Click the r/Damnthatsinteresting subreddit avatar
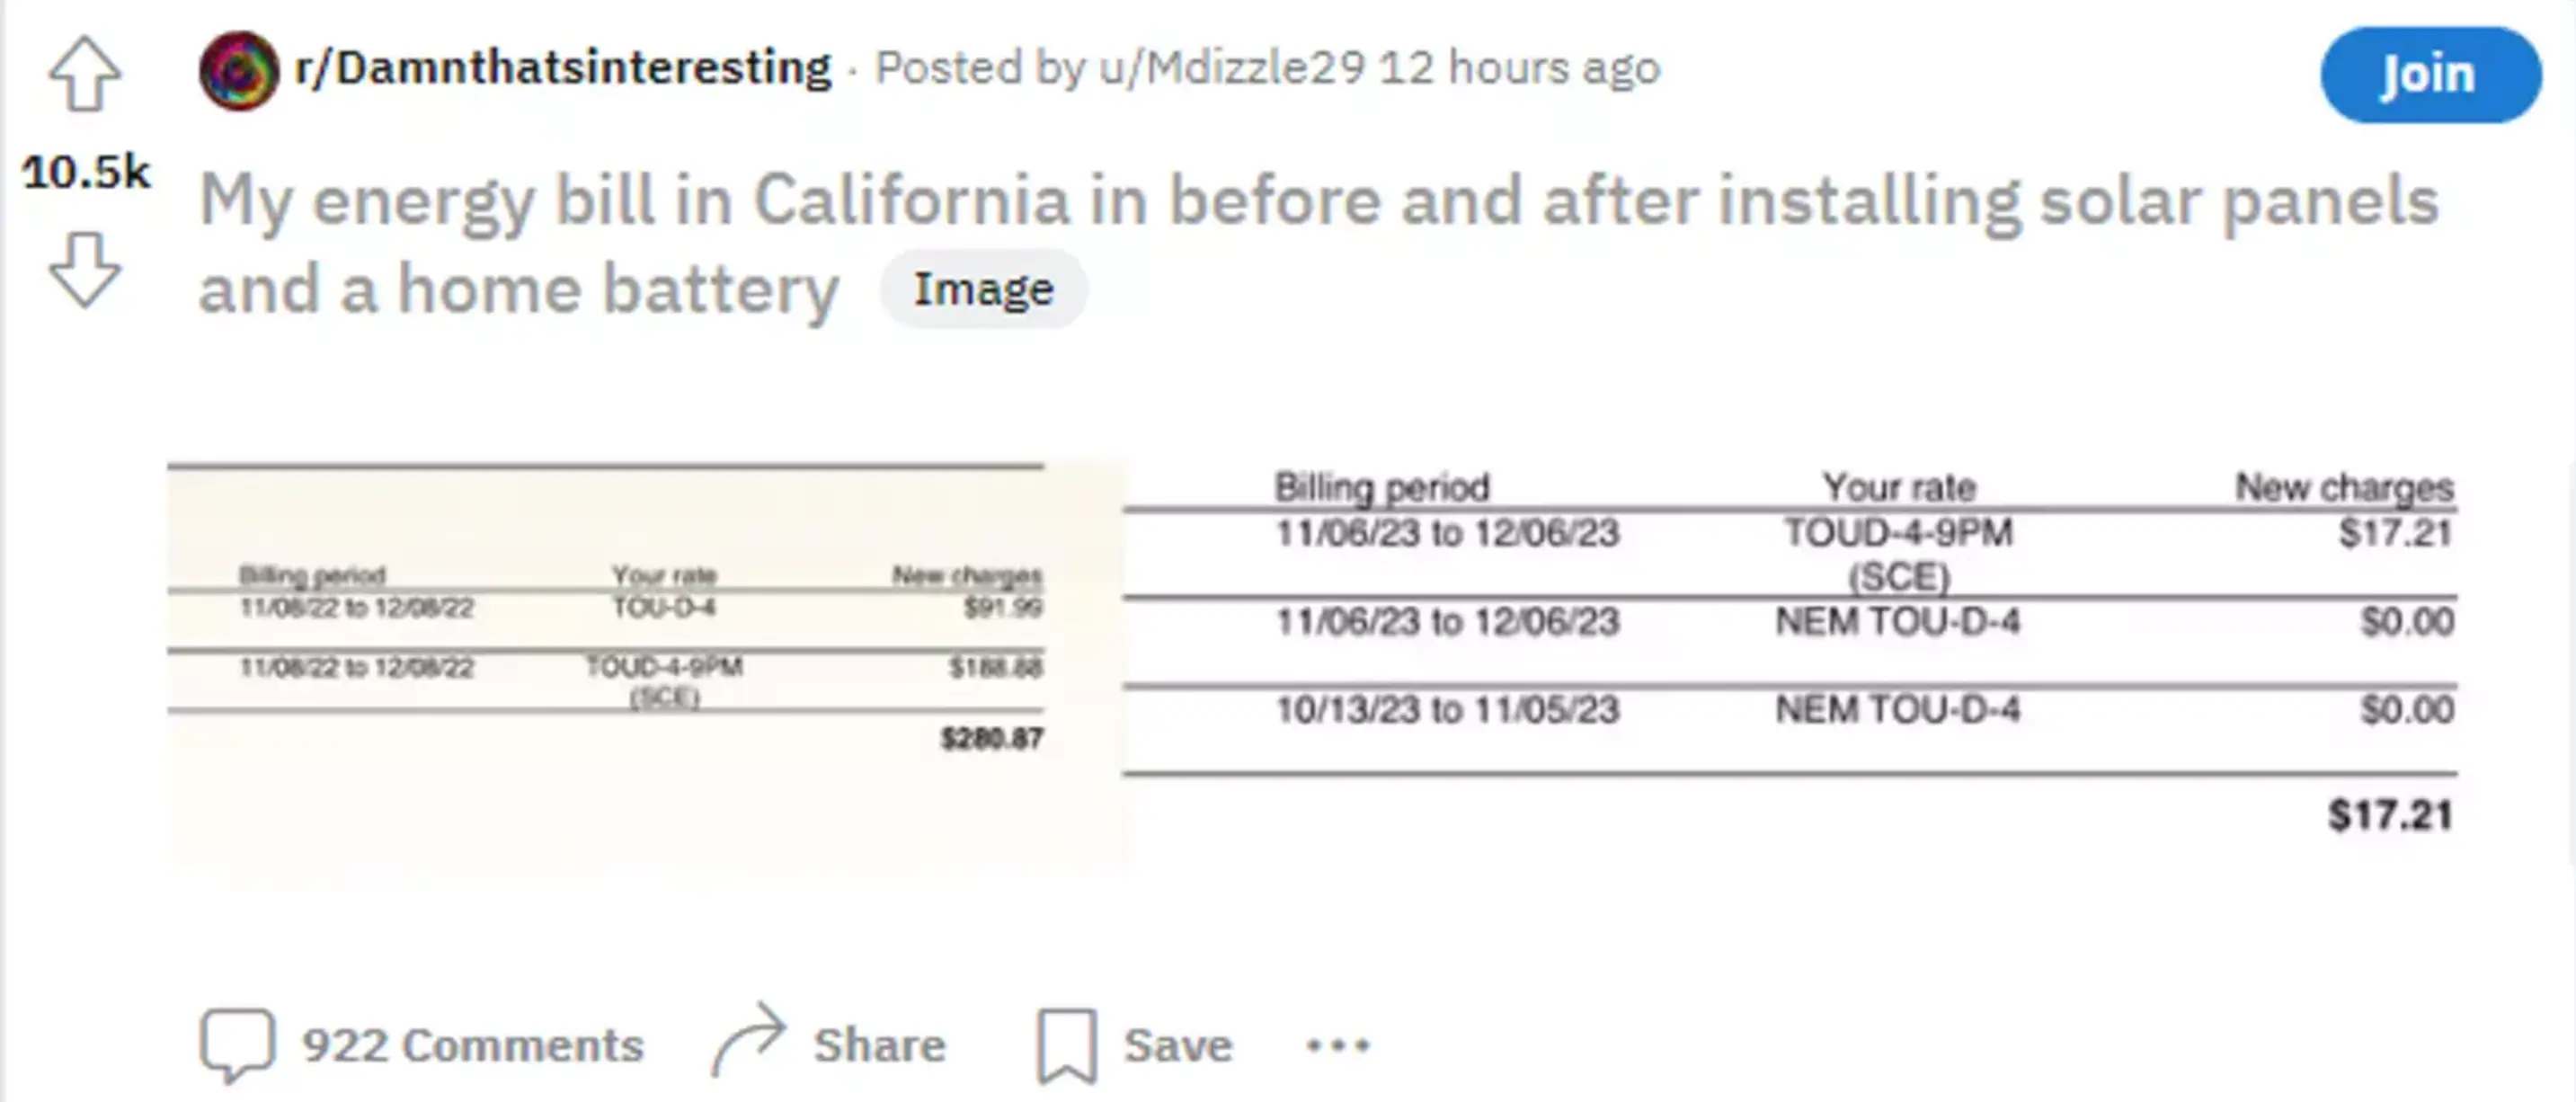This screenshot has height=1102, width=2576. coord(238,70)
